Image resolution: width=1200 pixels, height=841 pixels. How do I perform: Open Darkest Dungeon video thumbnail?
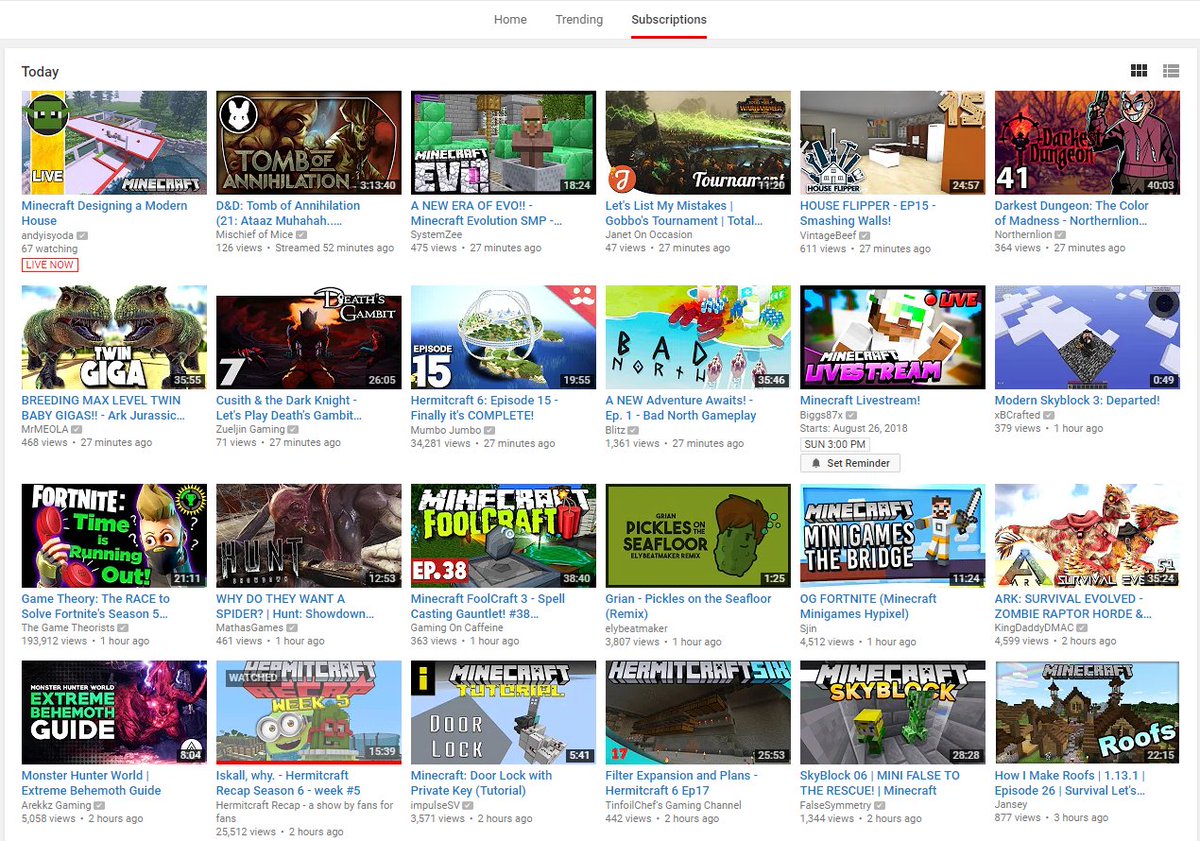tap(1087, 143)
